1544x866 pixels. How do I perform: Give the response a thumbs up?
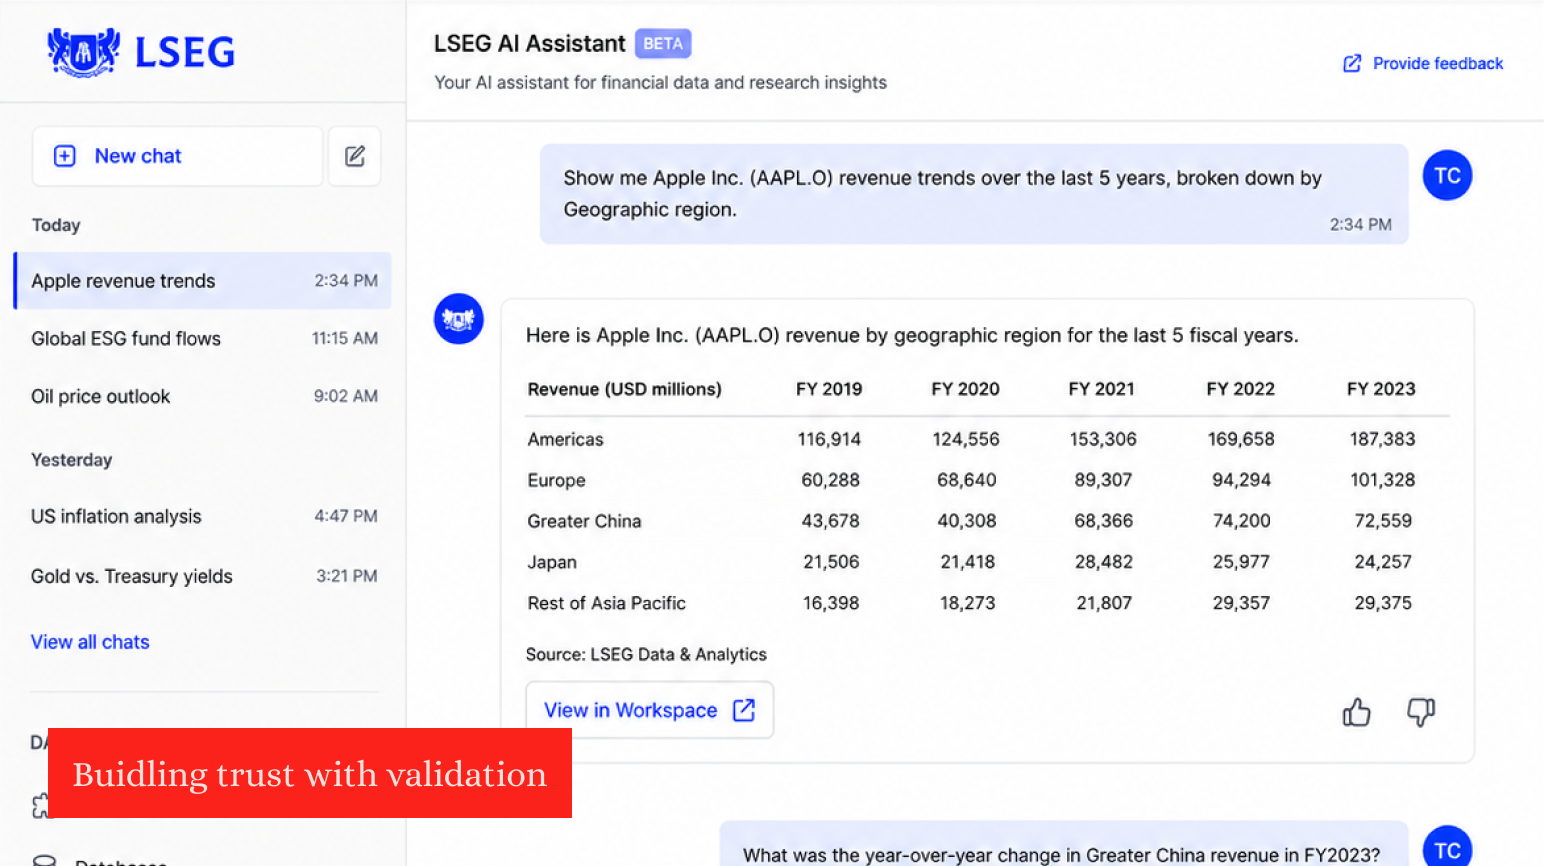(x=1356, y=712)
